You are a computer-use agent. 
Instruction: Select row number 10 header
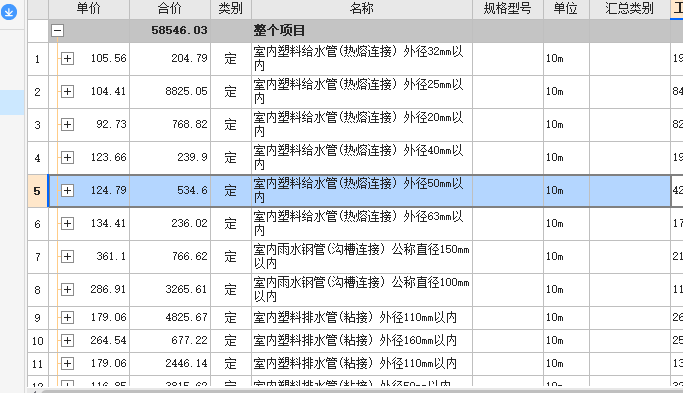coord(38,341)
